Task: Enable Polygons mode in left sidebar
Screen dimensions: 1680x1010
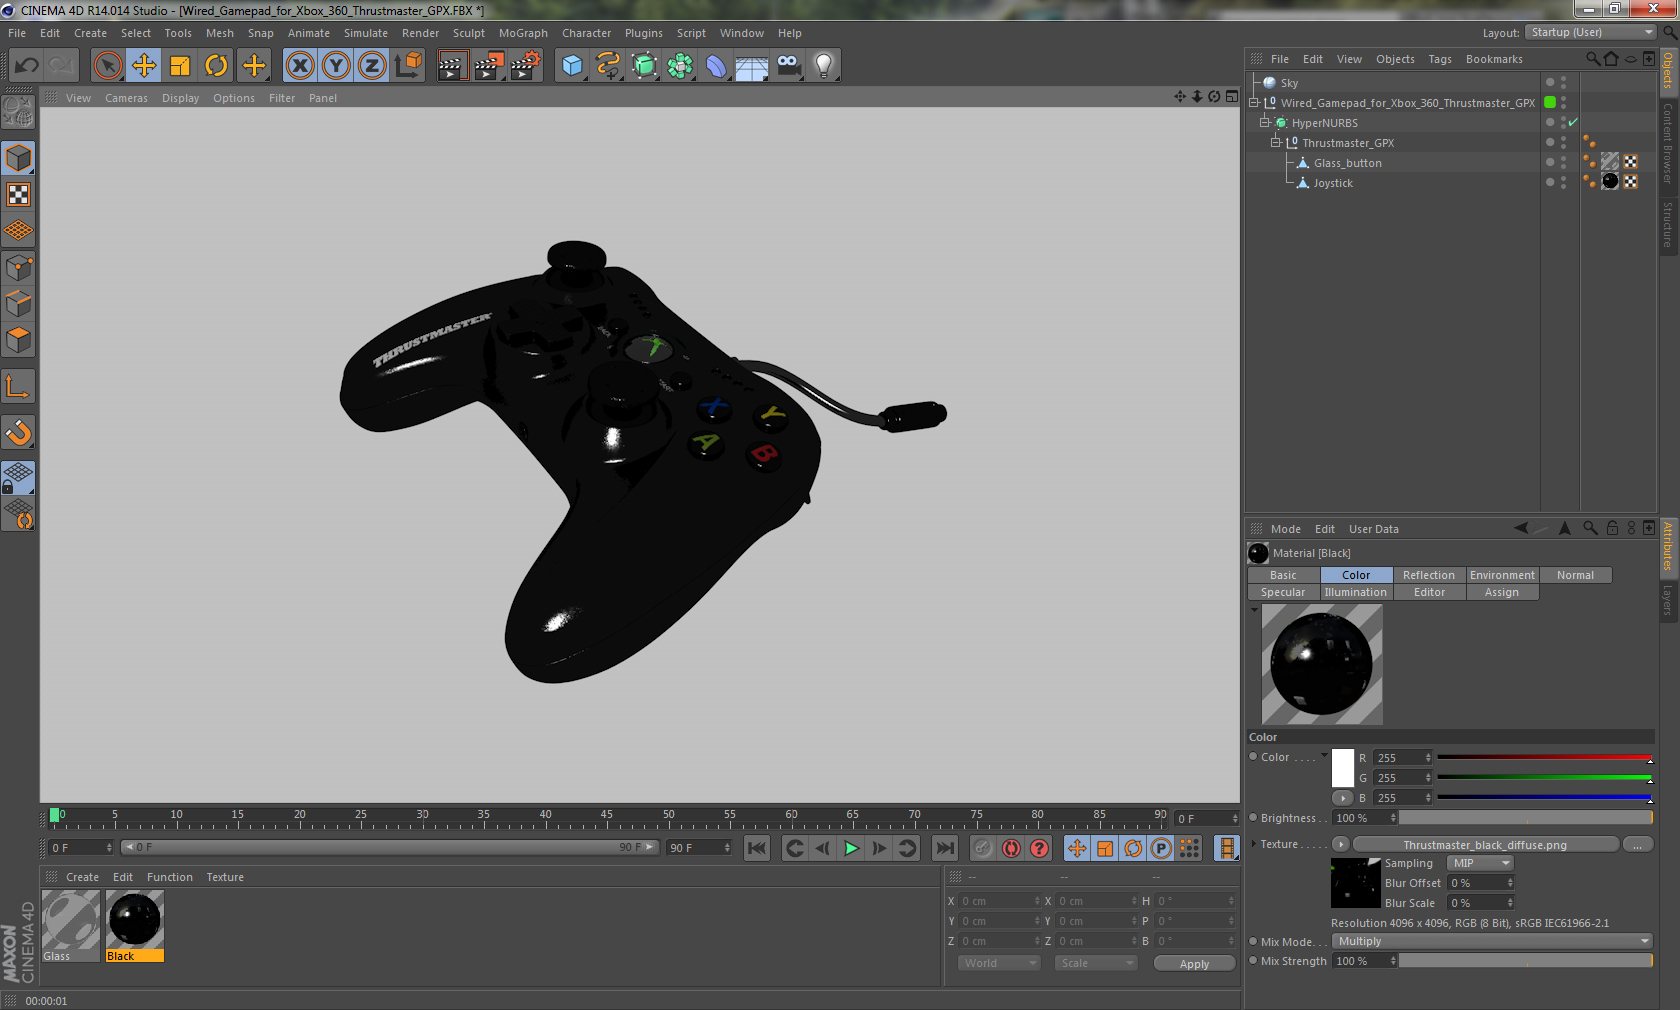Action: coord(19,340)
